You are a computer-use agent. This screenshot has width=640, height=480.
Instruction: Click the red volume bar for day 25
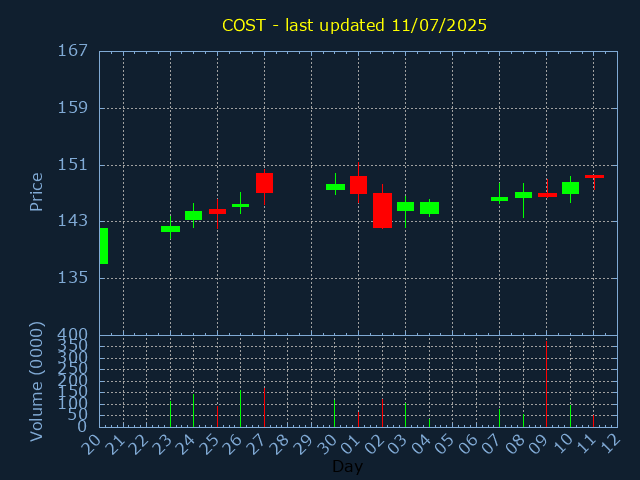(x=217, y=416)
